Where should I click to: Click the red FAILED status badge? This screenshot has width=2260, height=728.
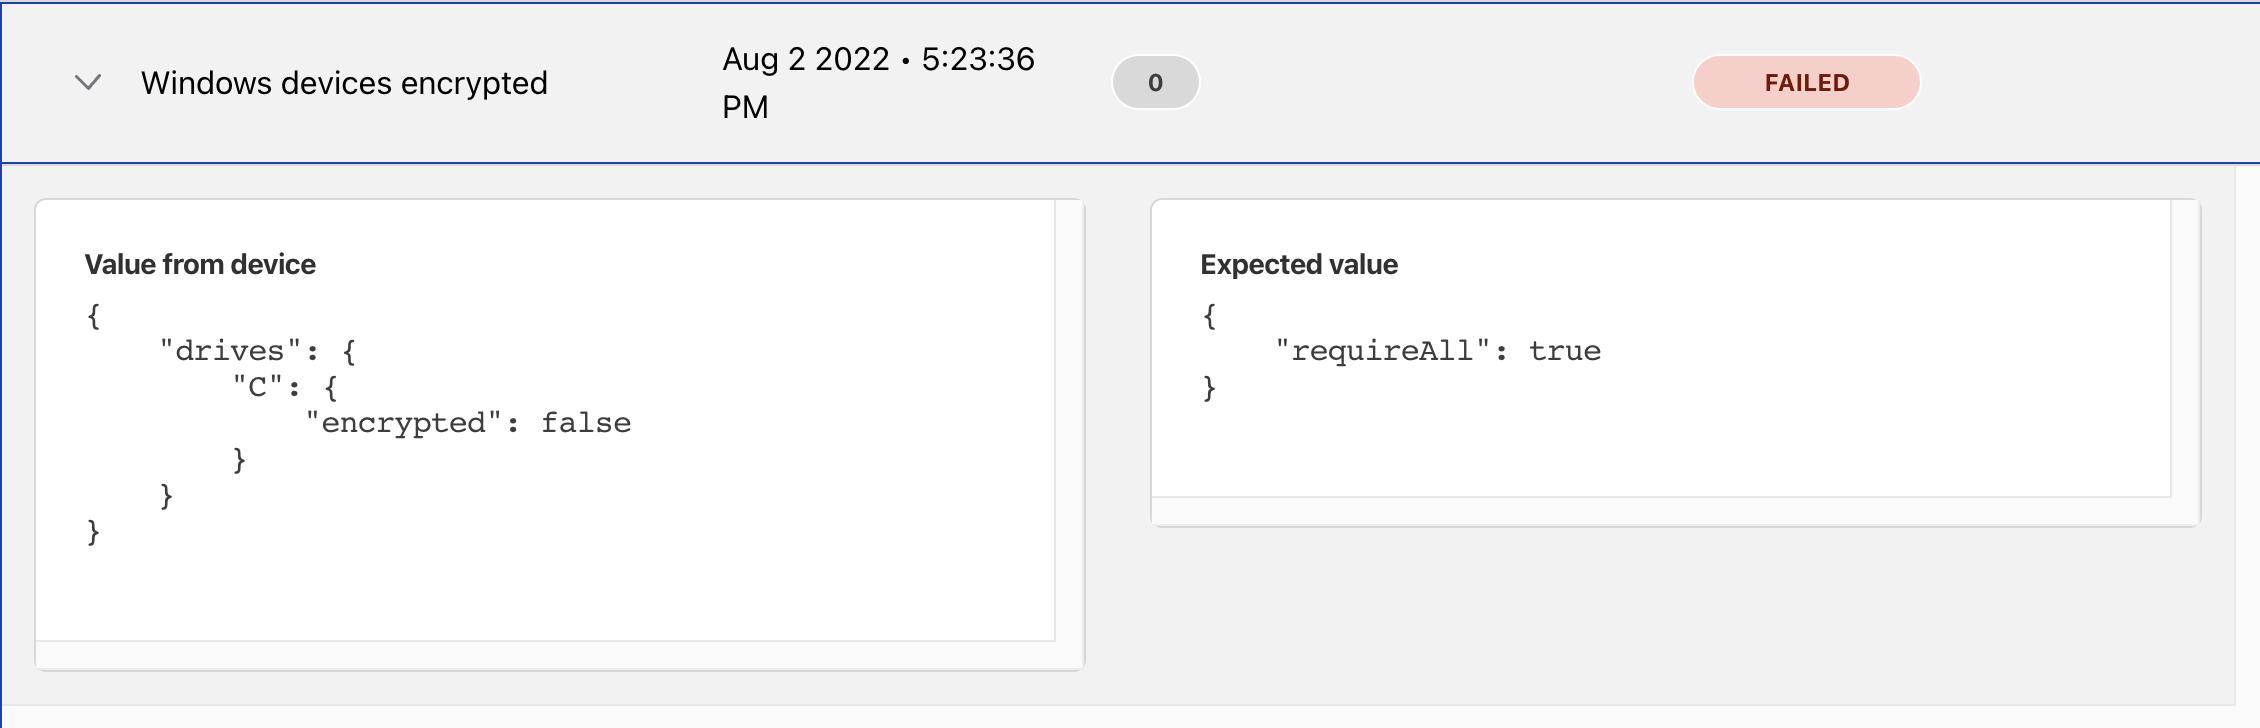pos(1806,82)
